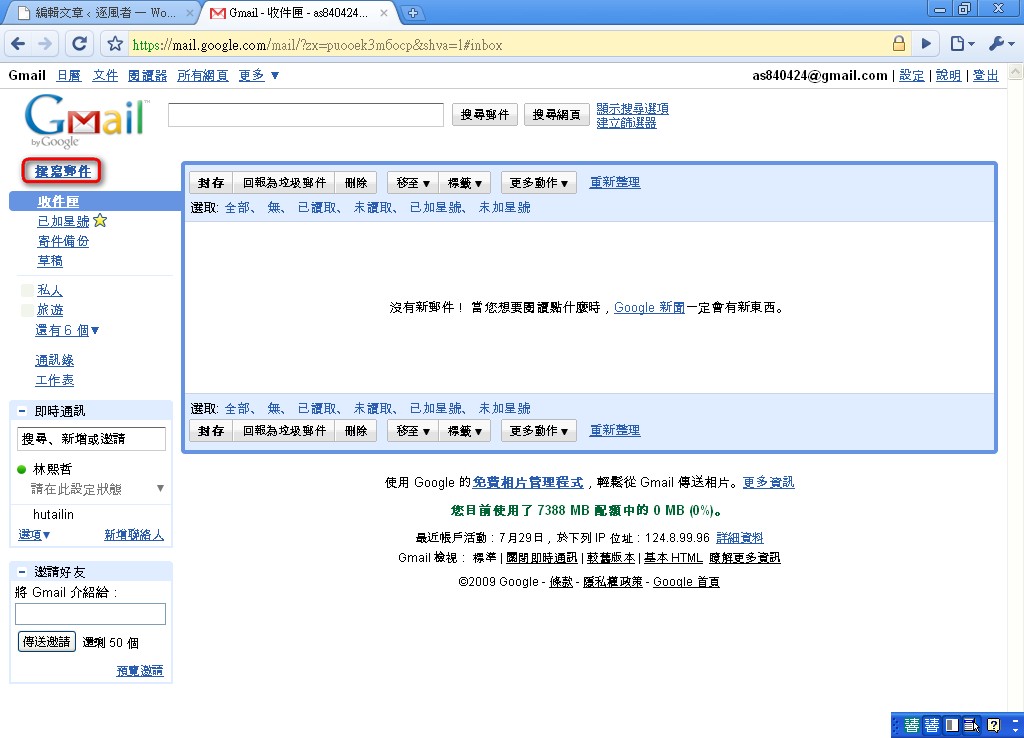
Task: Click the IME tools menu icon in tray
Action: pos(972,725)
